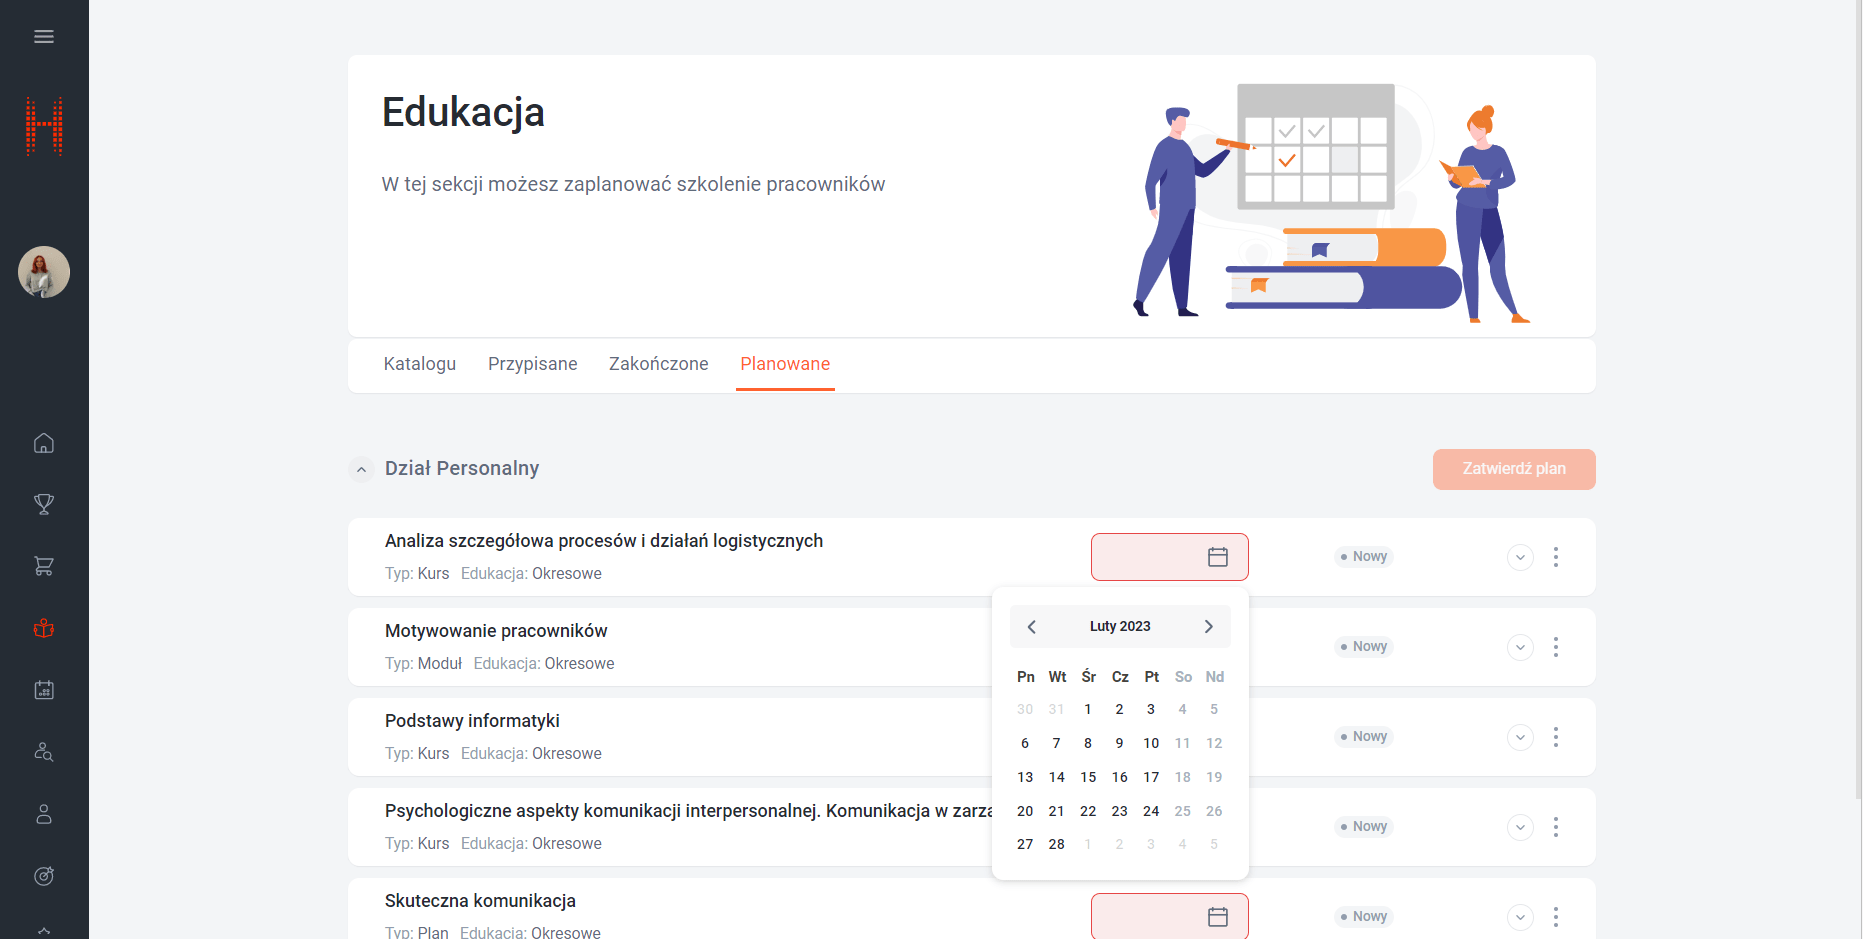
Task: Switch to the Katalogu tab
Action: point(419,364)
